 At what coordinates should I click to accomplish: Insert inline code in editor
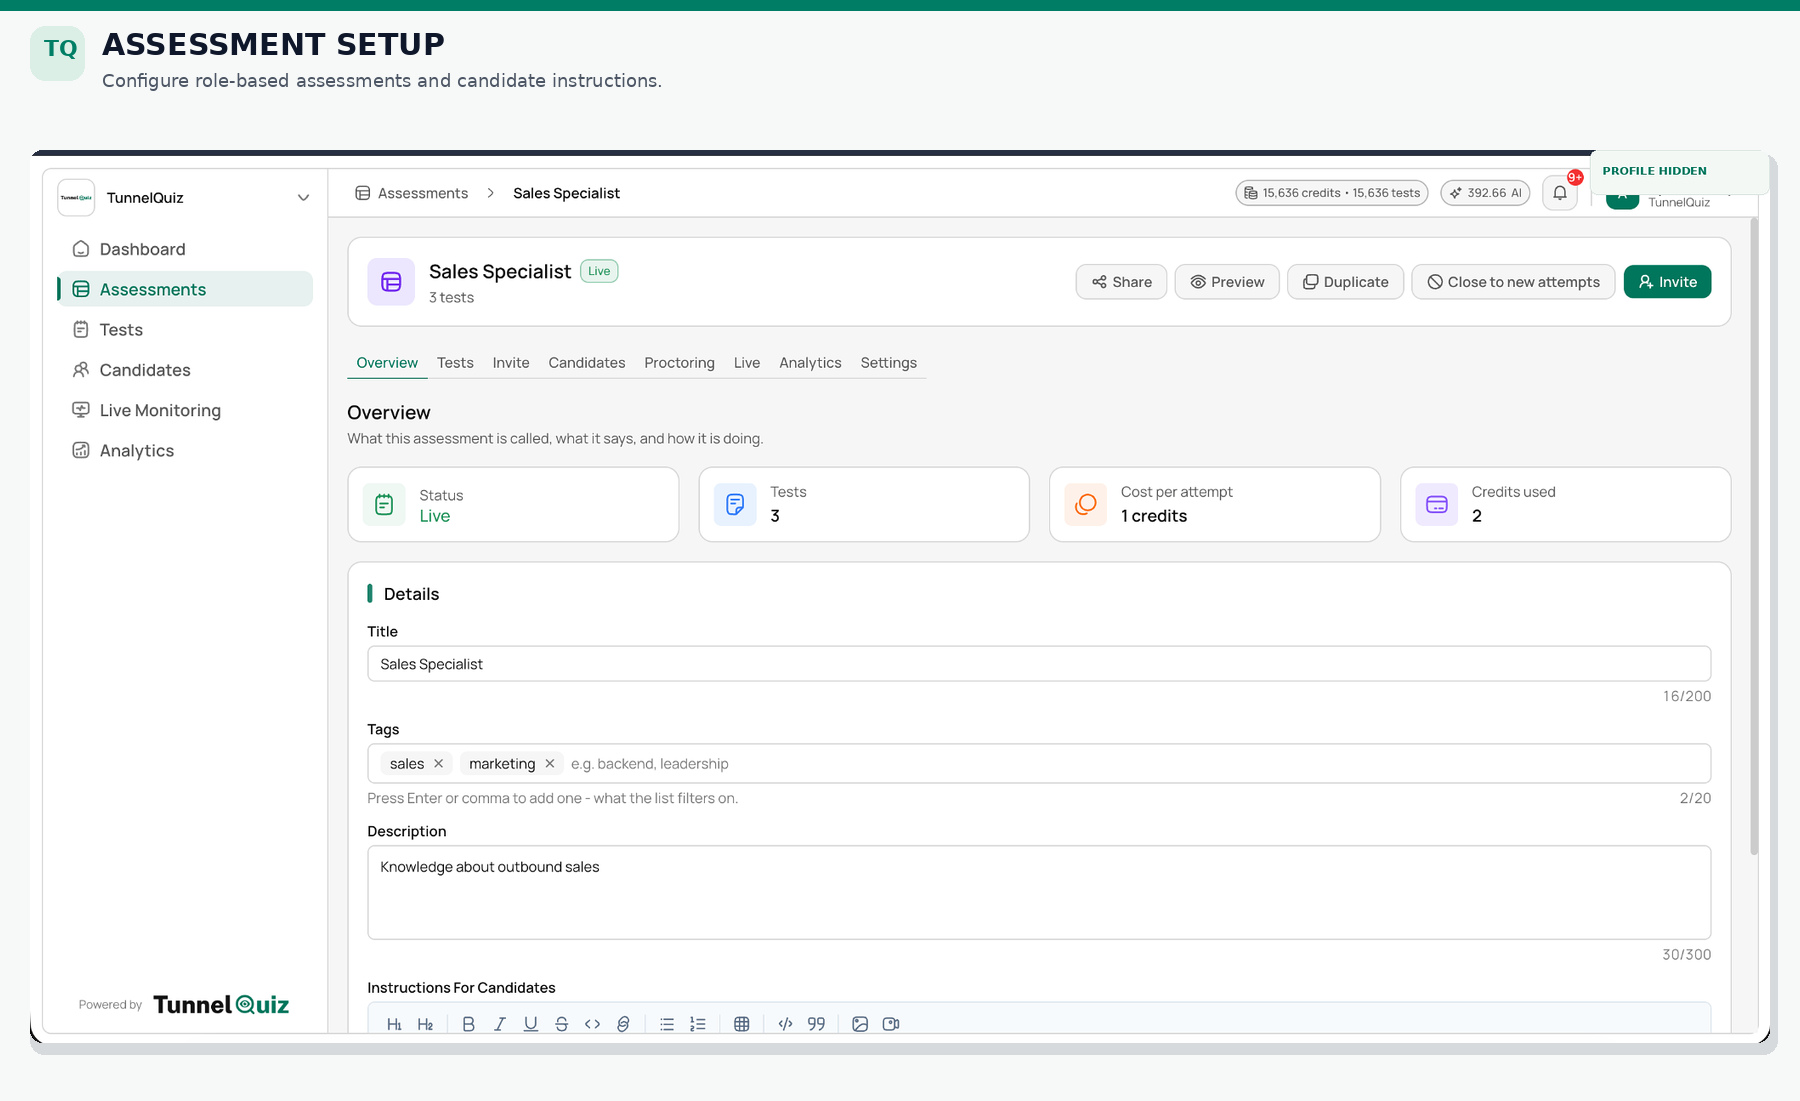coord(592,1024)
